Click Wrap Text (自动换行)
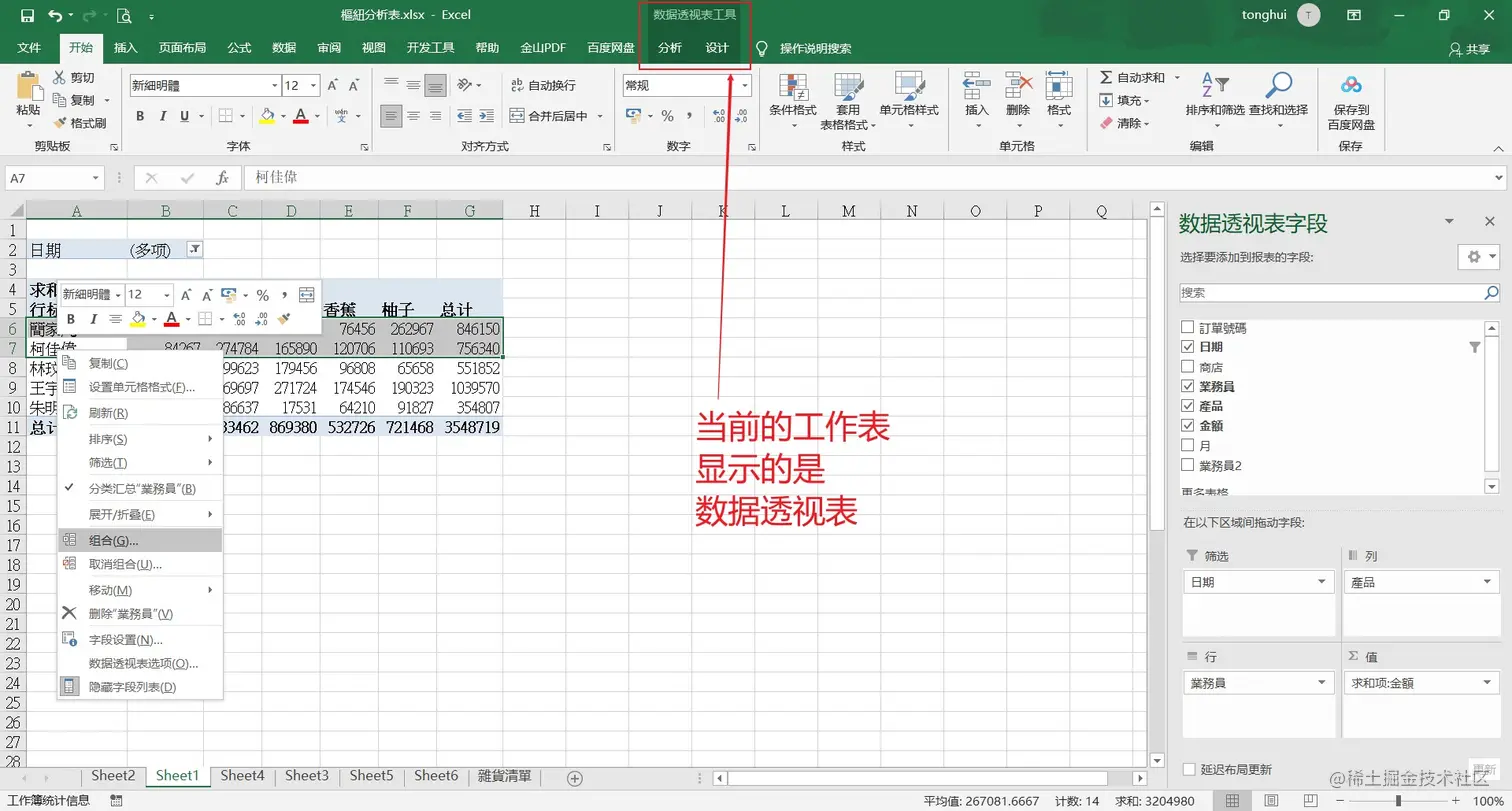Viewport: 1512px width, 811px height. pos(543,86)
